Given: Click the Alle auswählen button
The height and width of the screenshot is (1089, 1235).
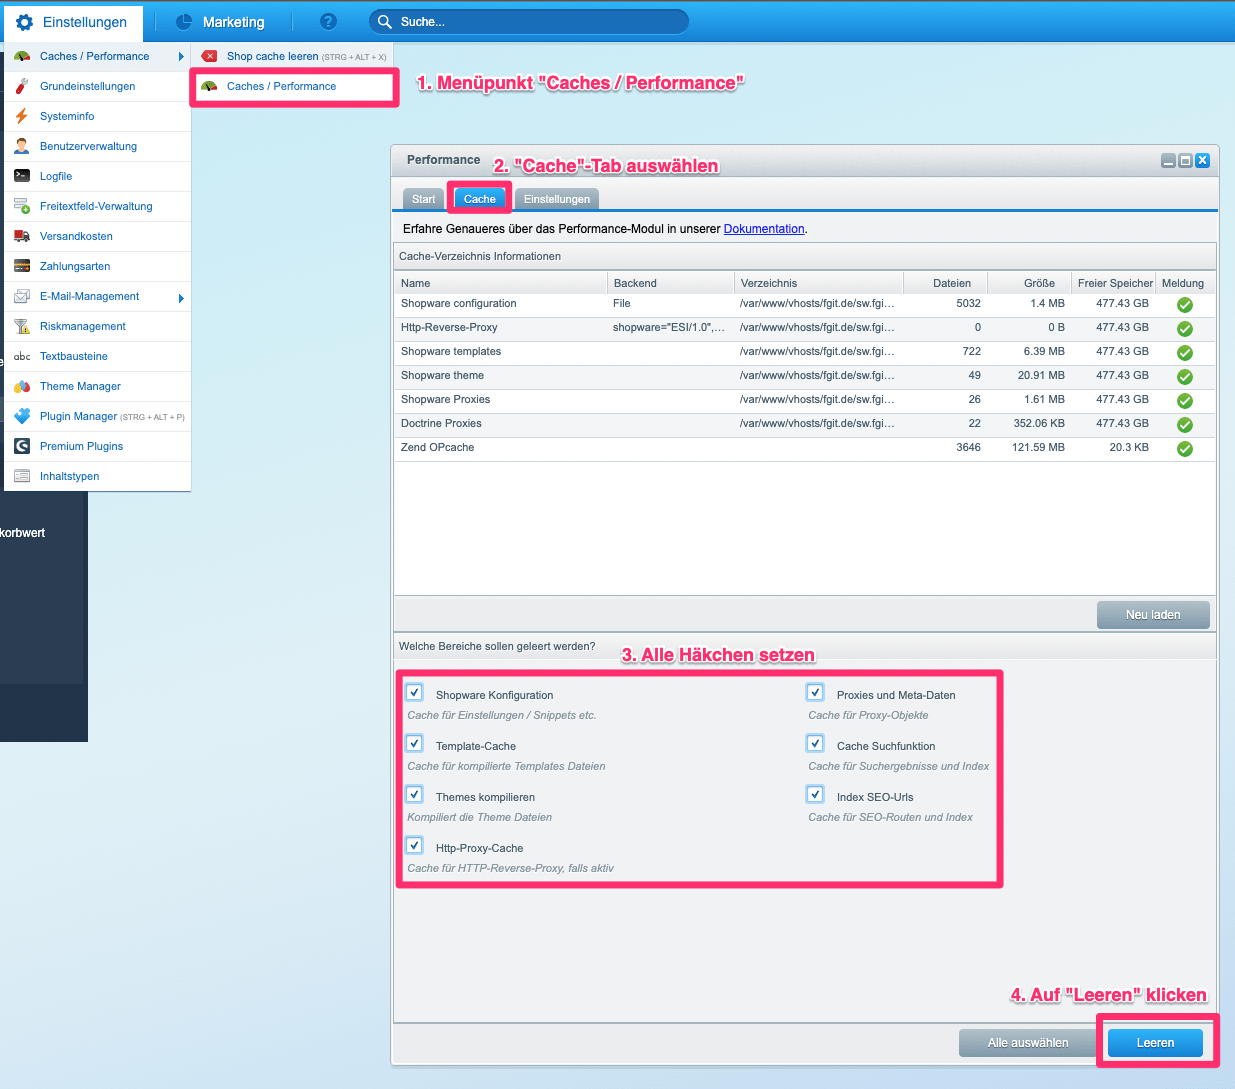Looking at the screenshot, I should pyautogui.click(x=1028, y=1043).
